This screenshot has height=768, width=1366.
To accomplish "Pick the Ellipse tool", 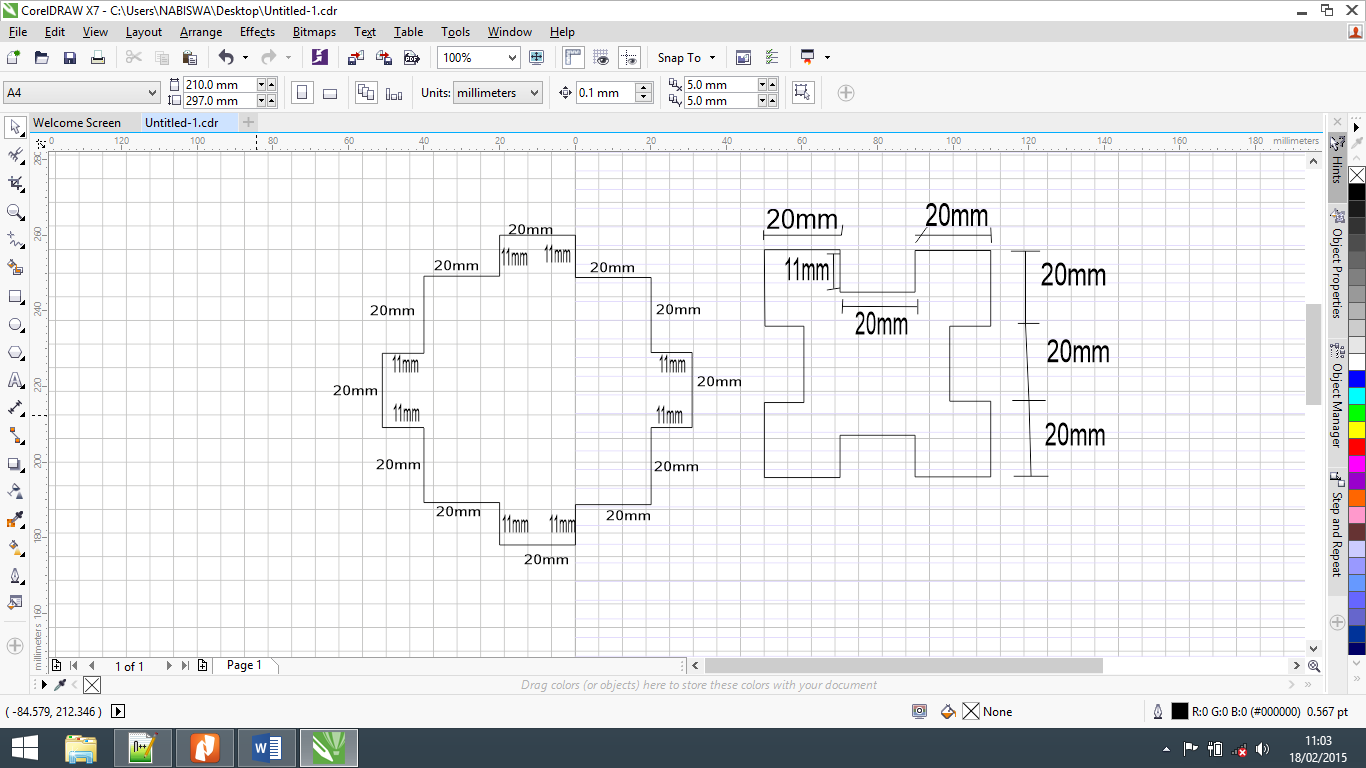I will [15, 325].
